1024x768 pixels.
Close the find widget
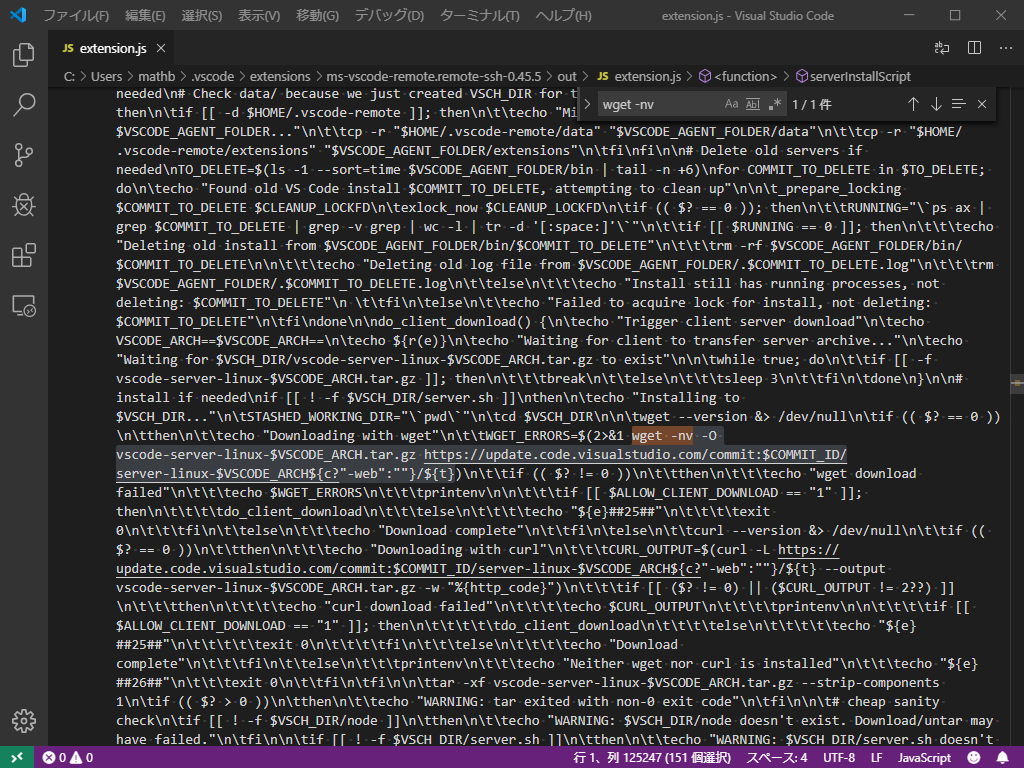tap(982, 104)
